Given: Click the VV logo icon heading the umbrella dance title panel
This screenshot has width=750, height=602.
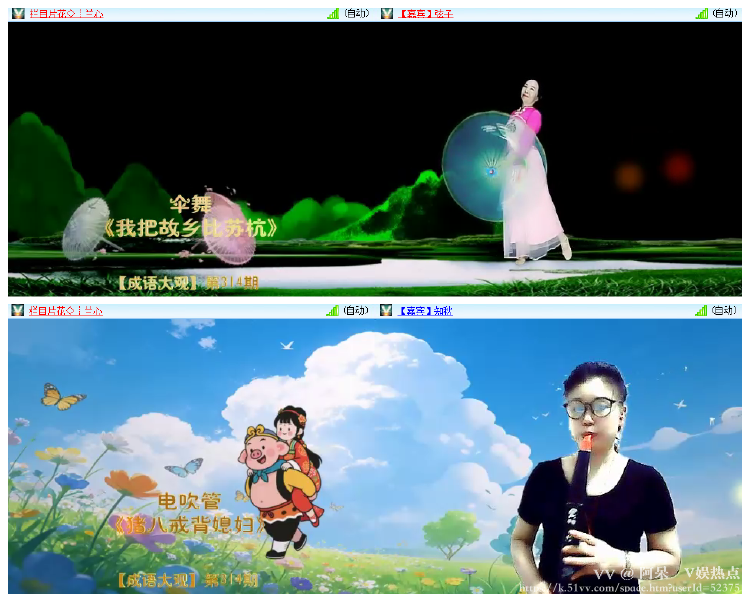Looking at the screenshot, I should click(18, 13).
